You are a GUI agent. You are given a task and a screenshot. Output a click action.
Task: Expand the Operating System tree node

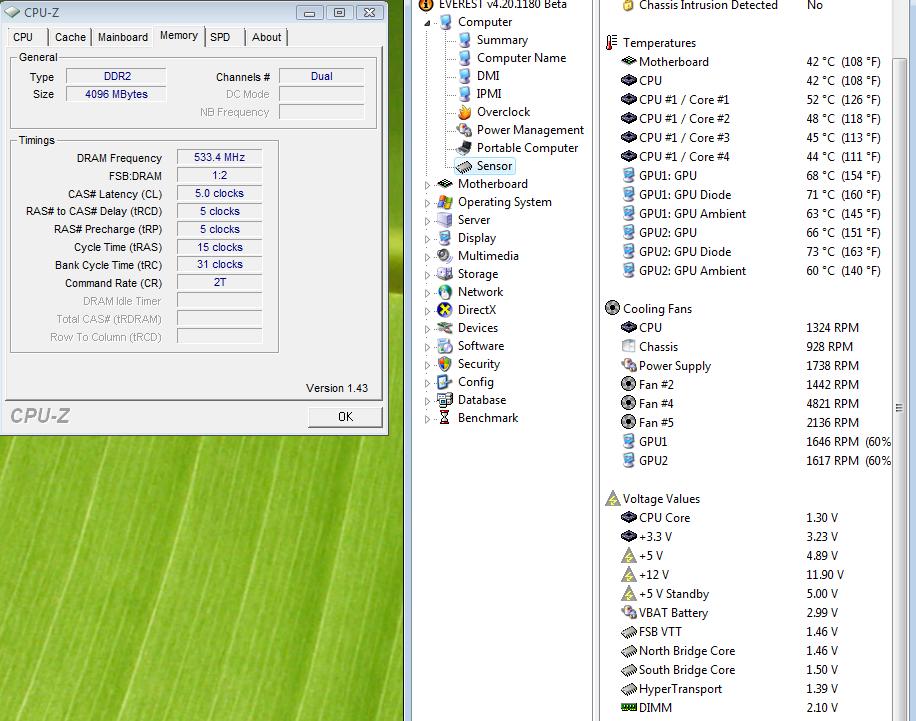[428, 203]
